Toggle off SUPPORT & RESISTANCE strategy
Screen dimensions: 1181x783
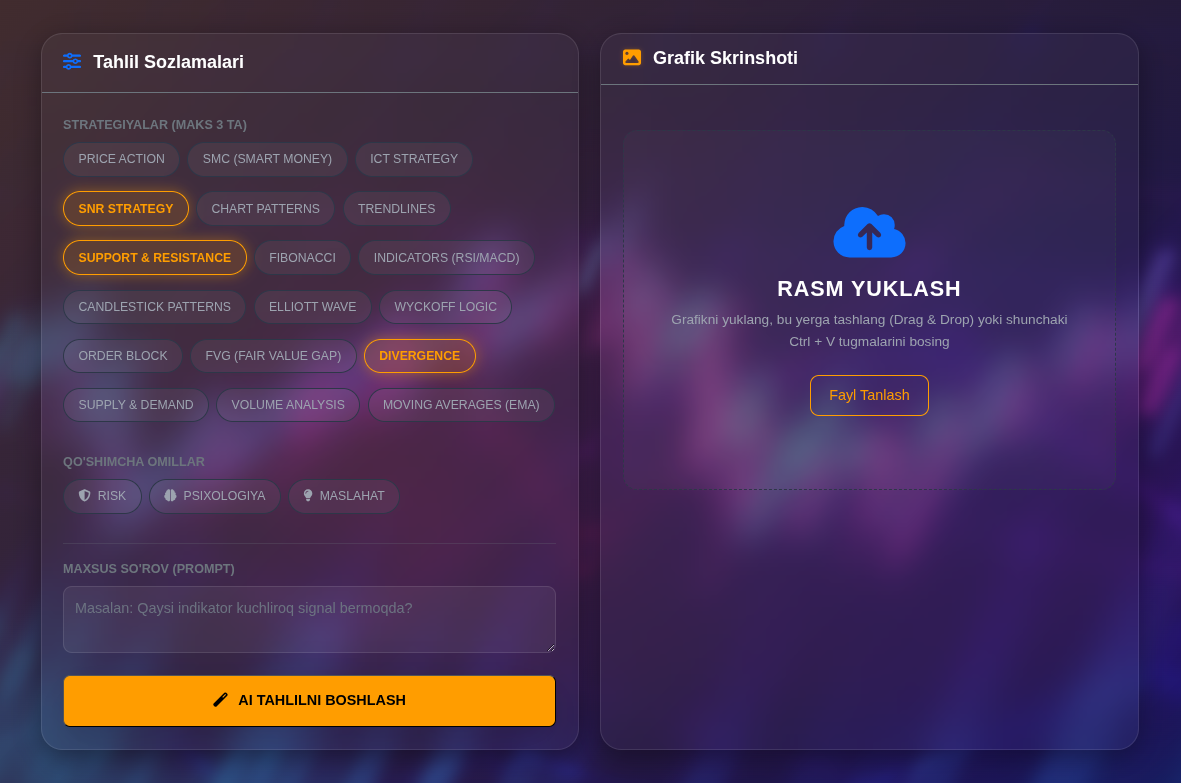tap(154, 257)
